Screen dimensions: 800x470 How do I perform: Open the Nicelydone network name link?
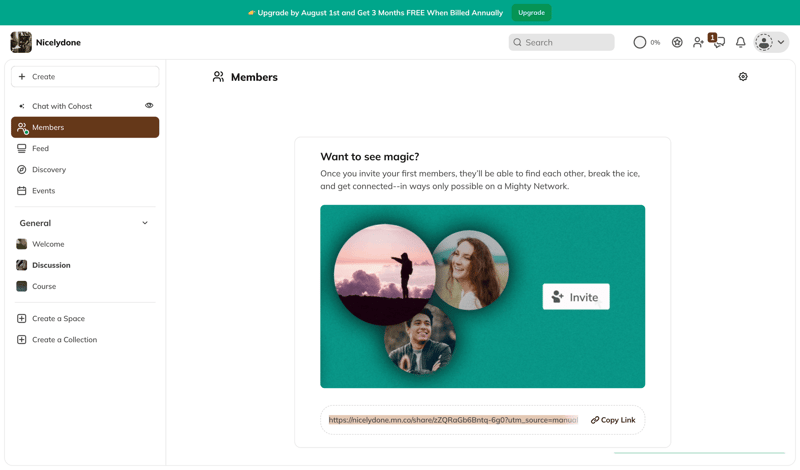(58, 42)
